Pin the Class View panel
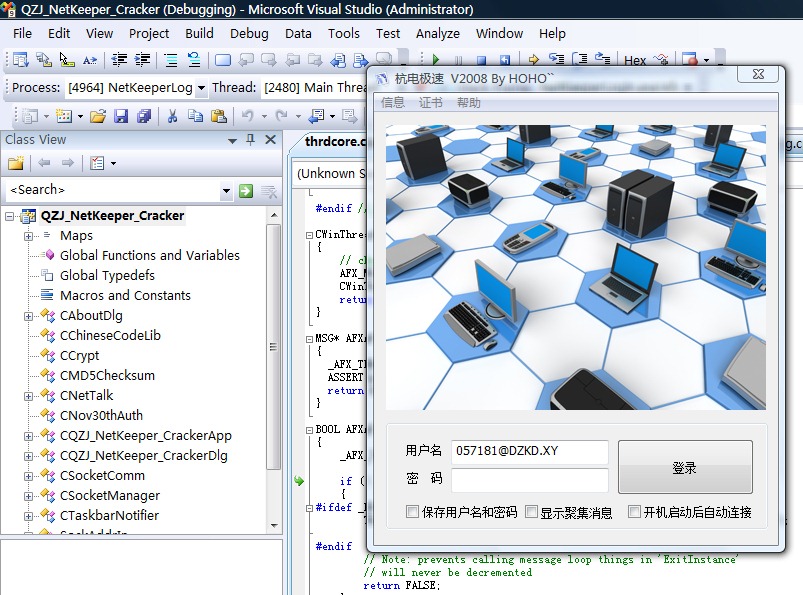The image size is (803, 595). click(250, 140)
